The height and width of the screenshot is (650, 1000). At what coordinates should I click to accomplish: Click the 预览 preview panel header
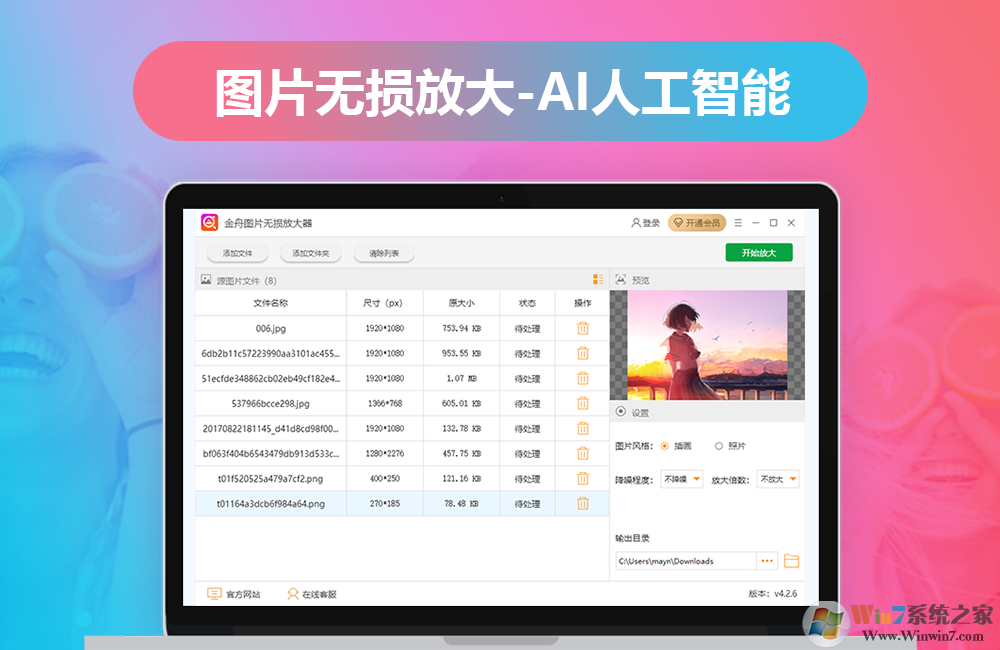(x=633, y=280)
